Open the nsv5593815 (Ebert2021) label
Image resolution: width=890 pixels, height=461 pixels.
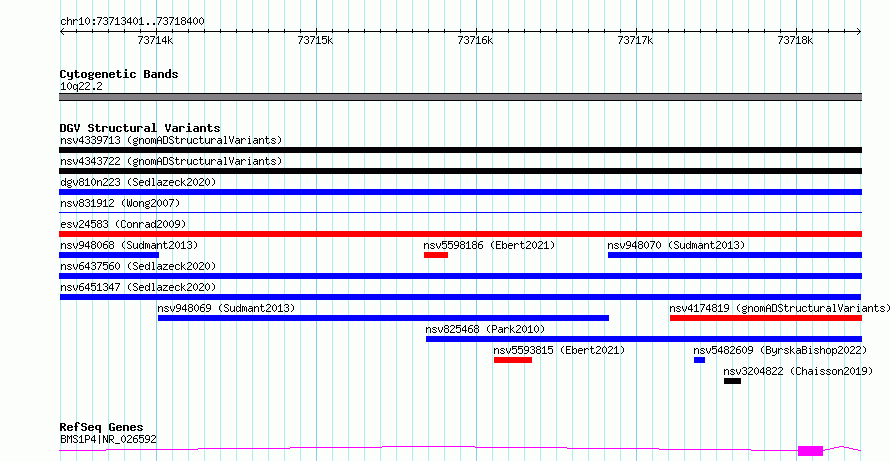(x=559, y=350)
